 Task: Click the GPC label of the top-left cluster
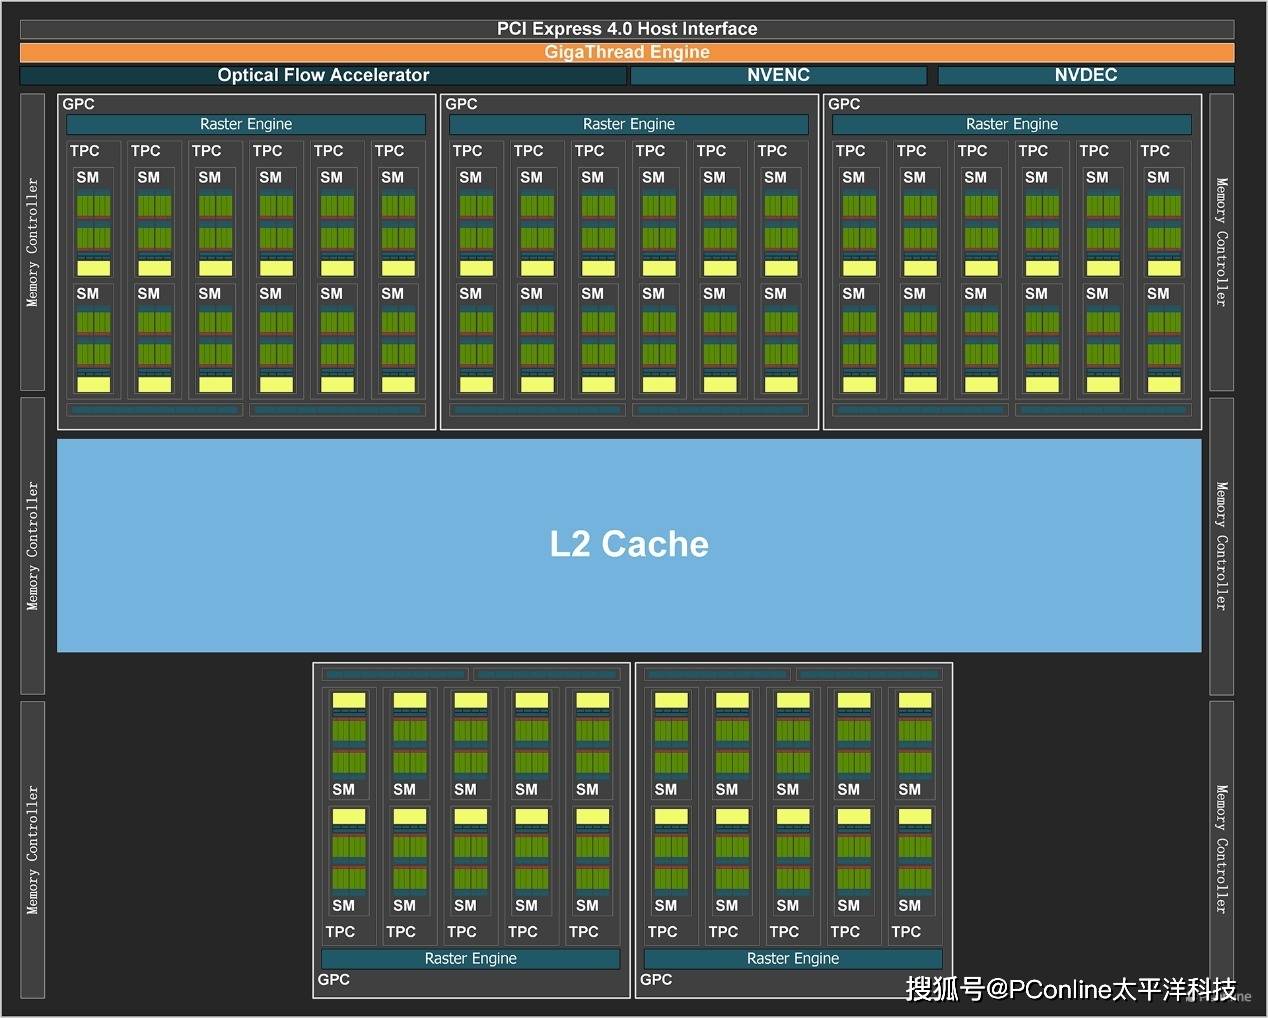click(x=78, y=104)
